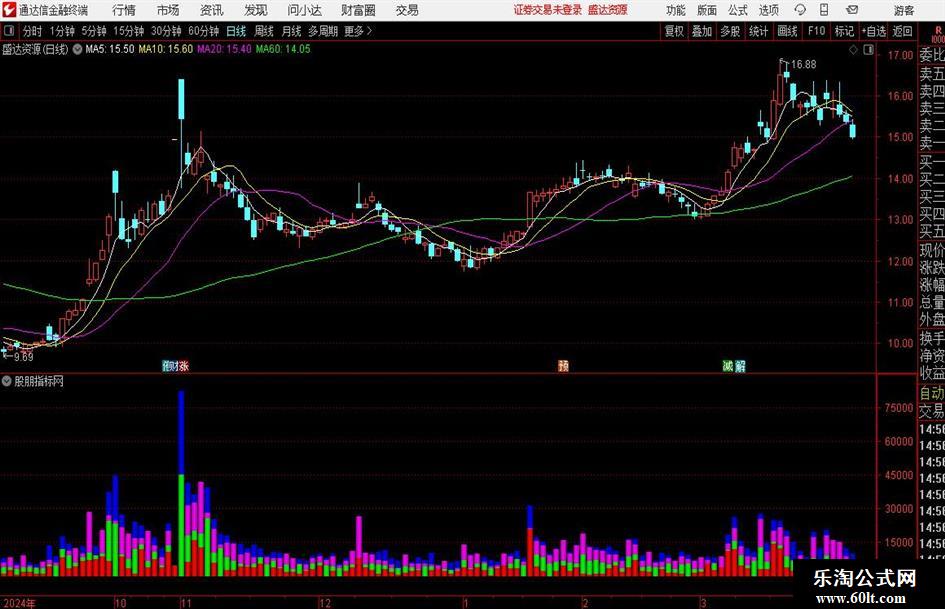945x609 pixels.
Task: Click the 标记 mark button
Action: 844,31
